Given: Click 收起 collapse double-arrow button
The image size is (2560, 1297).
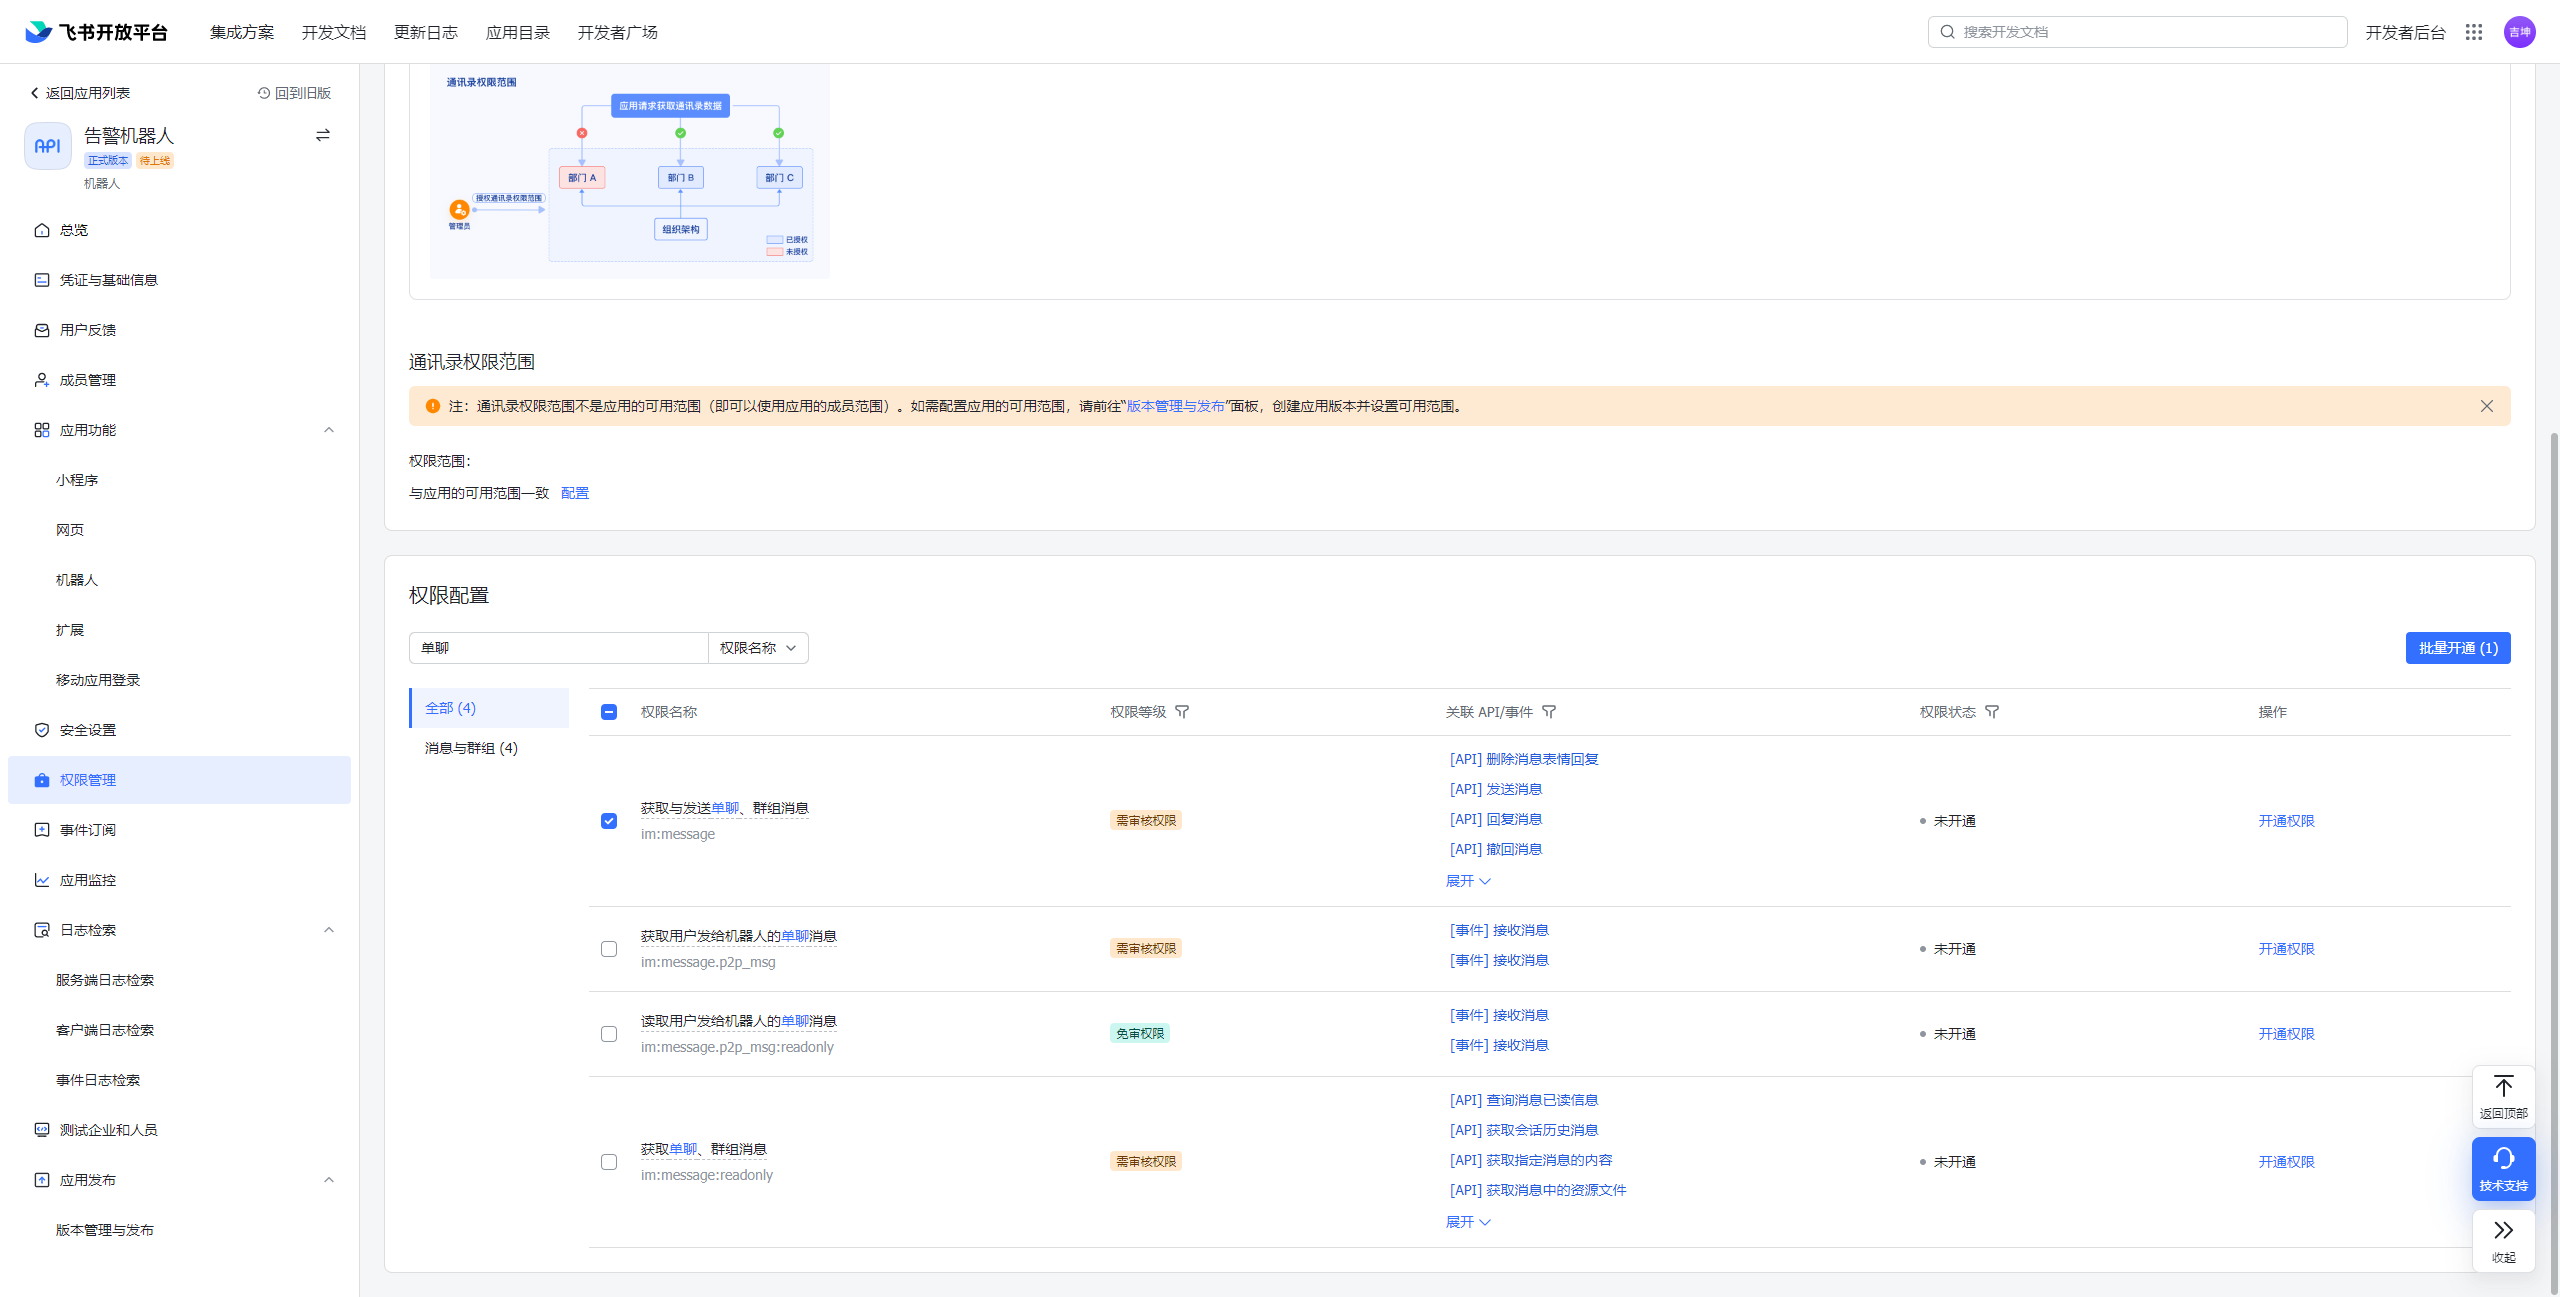Looking at the screenshot, I should click(x=2504, y=1240).
